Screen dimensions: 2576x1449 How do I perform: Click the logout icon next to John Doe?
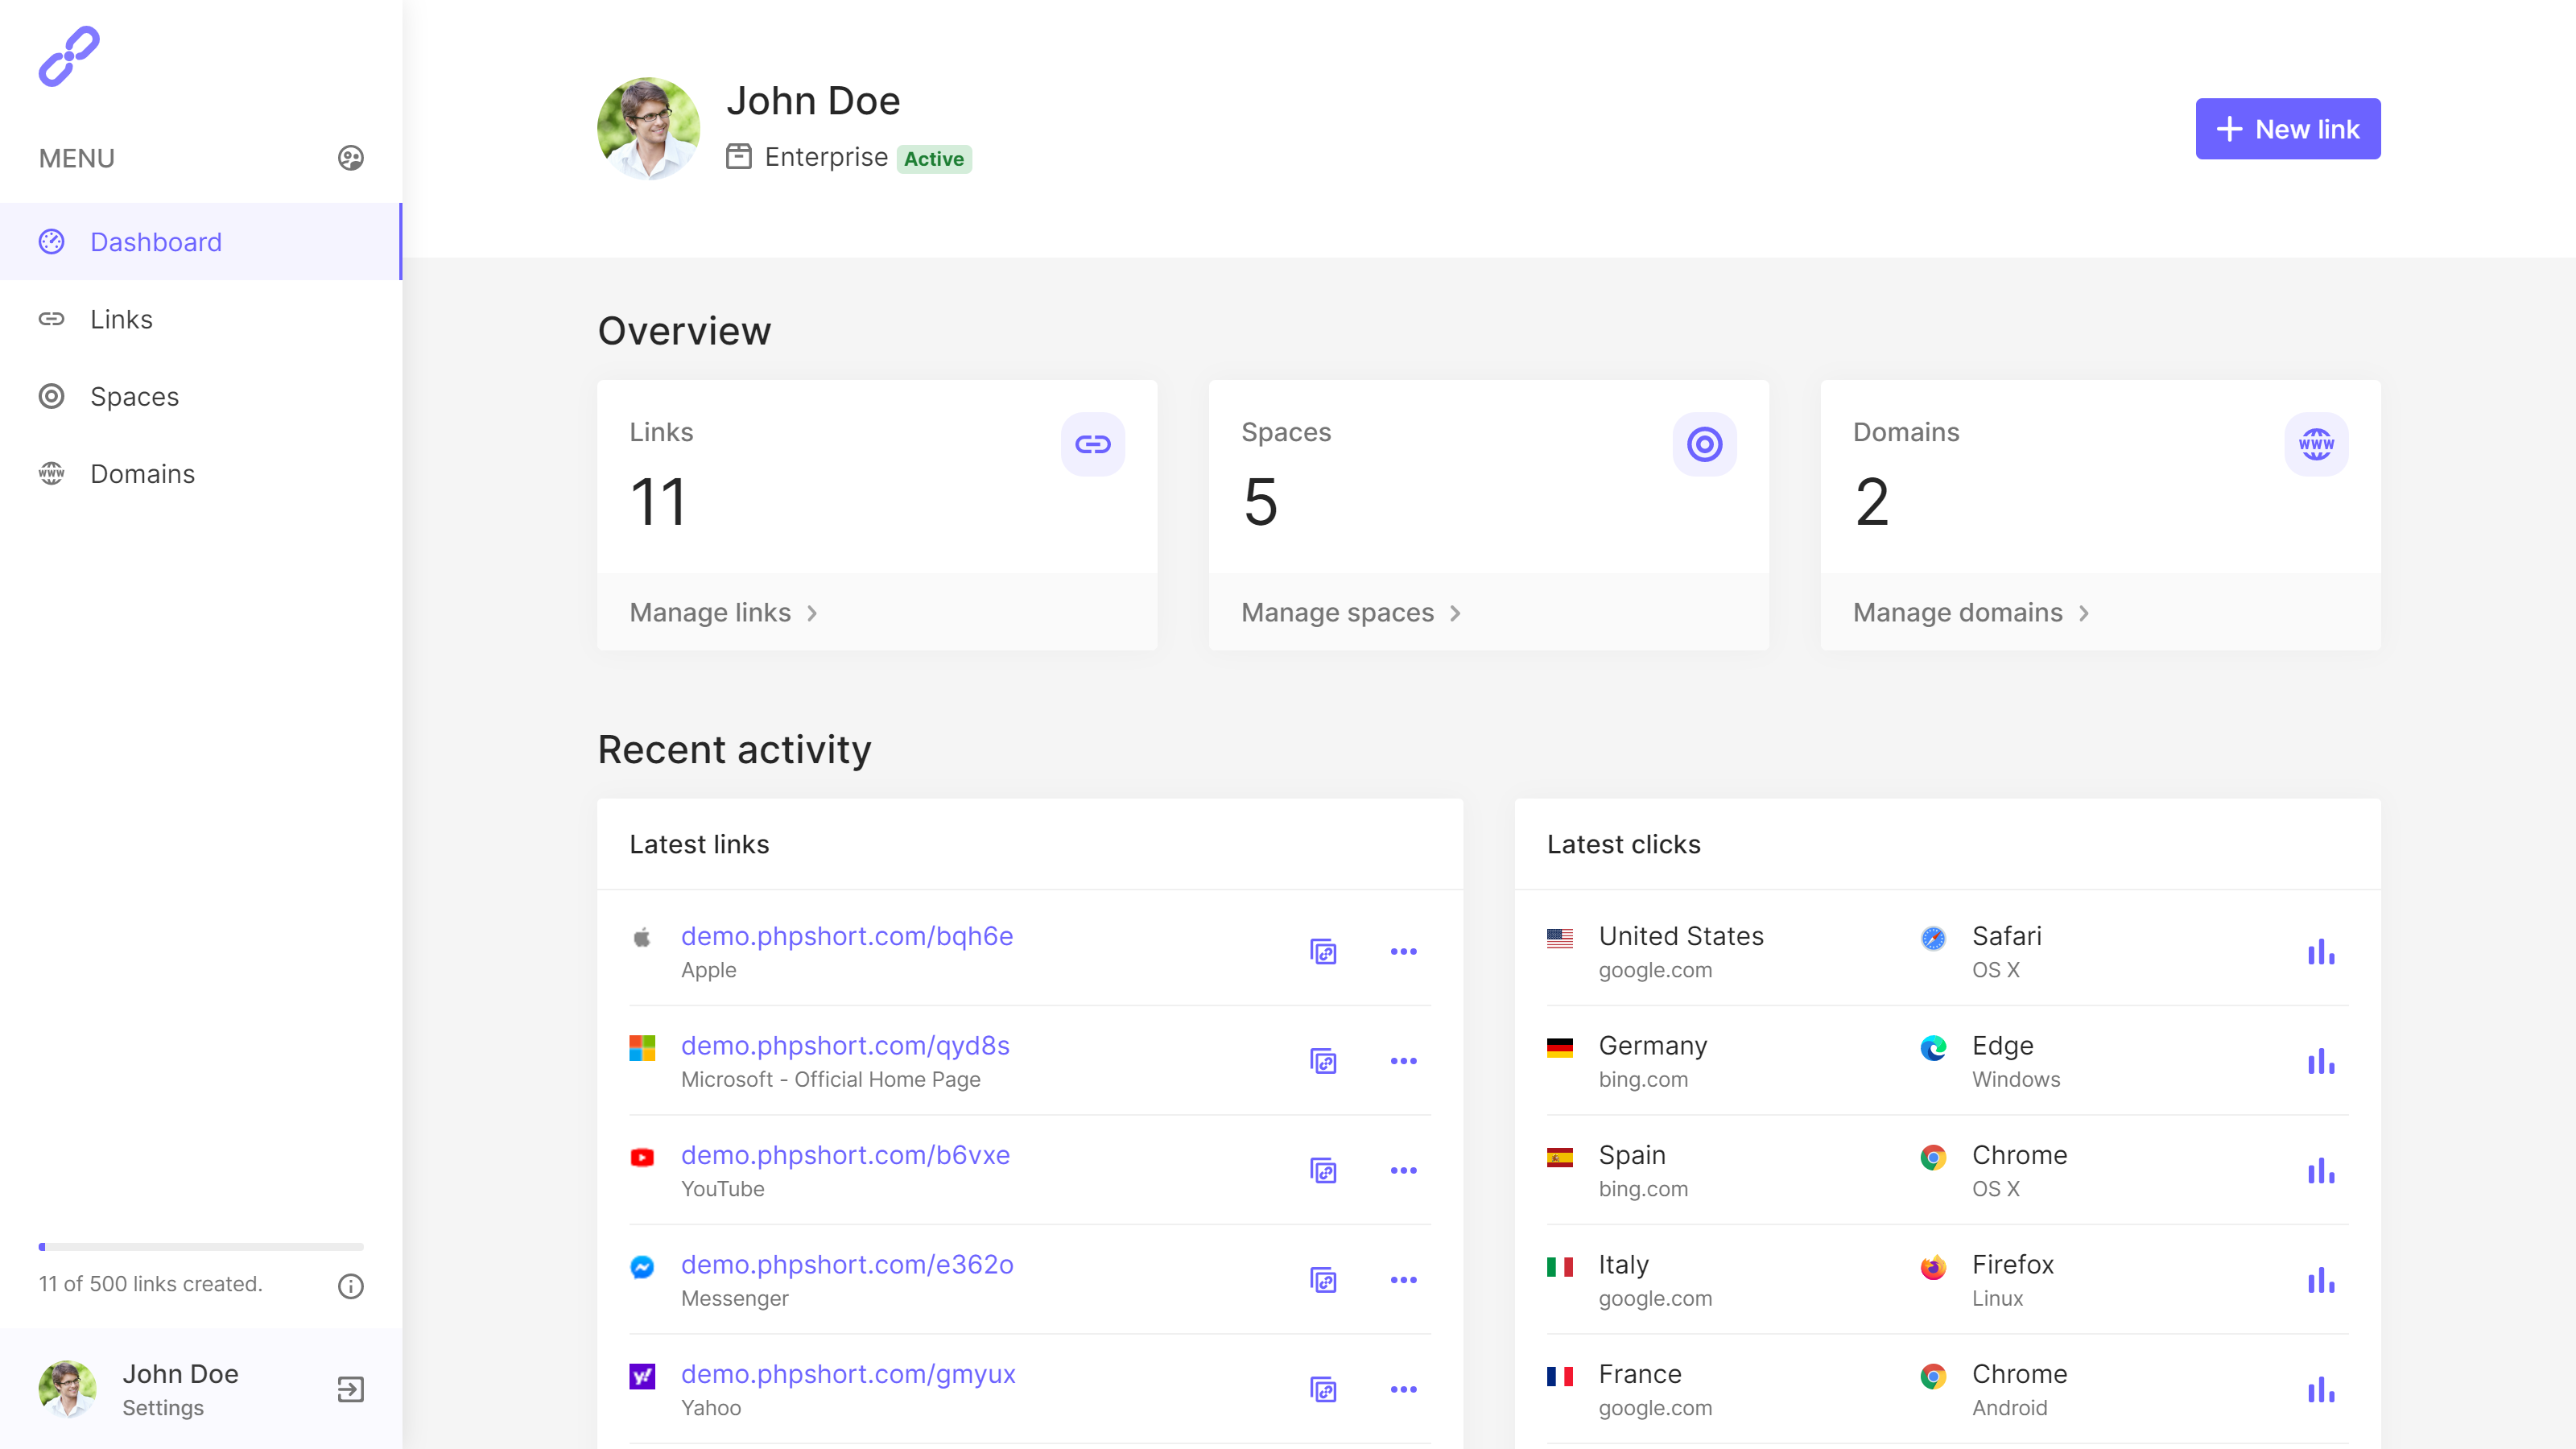point(350,1389)
